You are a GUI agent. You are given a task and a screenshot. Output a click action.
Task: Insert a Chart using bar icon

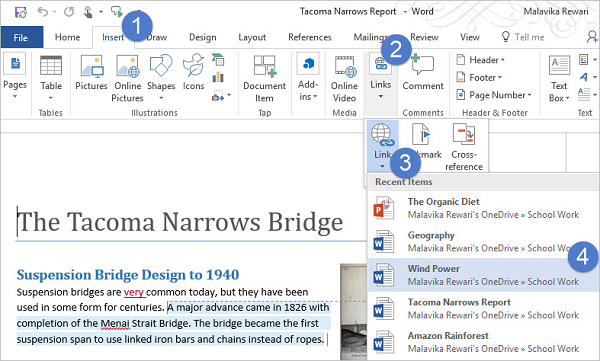[x=218, y=77]
